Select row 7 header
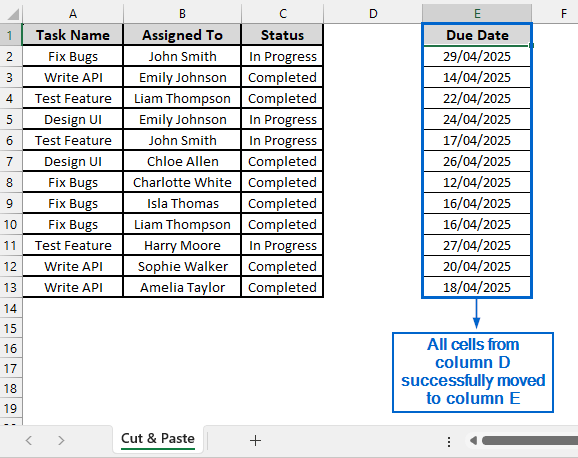The image size is (578, 458). tap(10, 161)
